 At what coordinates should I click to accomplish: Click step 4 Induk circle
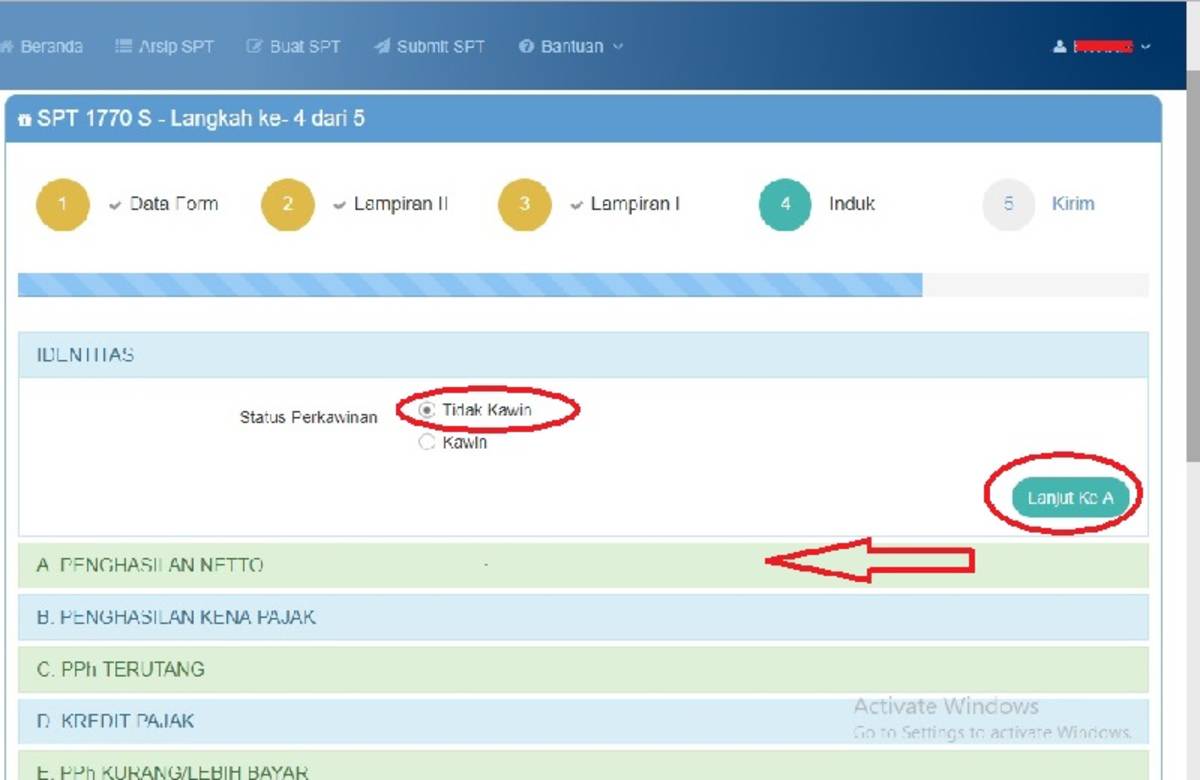785,204
